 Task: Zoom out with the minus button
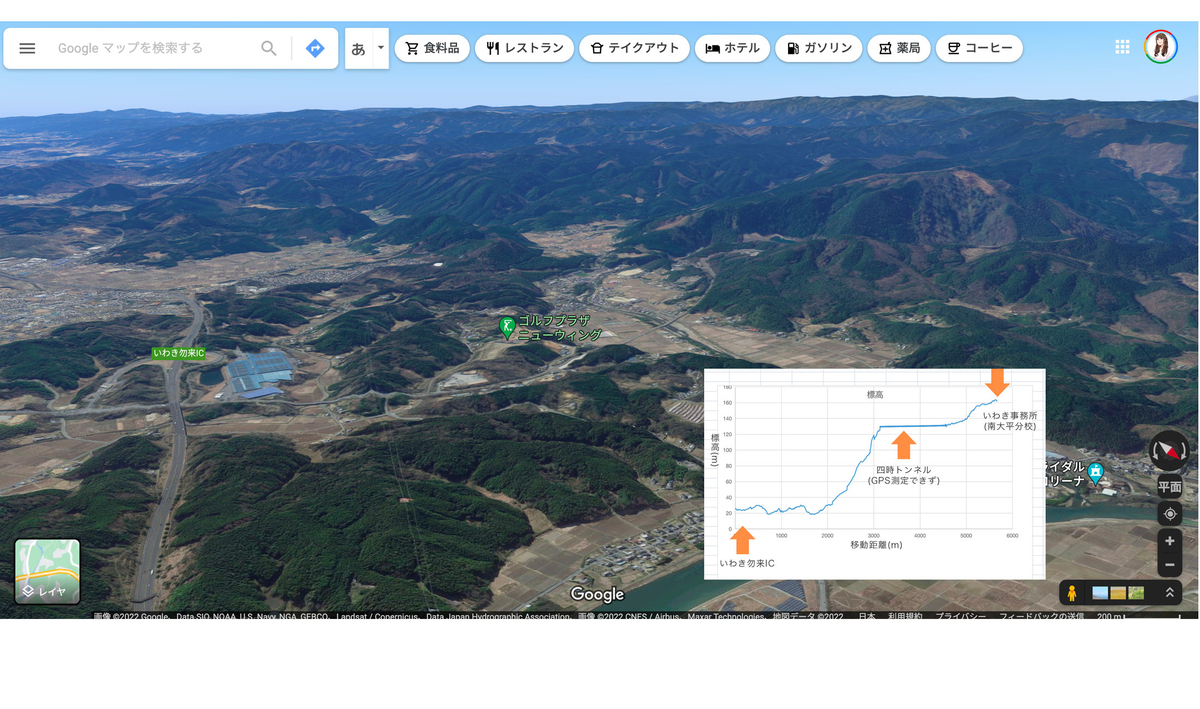coord(1169,565)
